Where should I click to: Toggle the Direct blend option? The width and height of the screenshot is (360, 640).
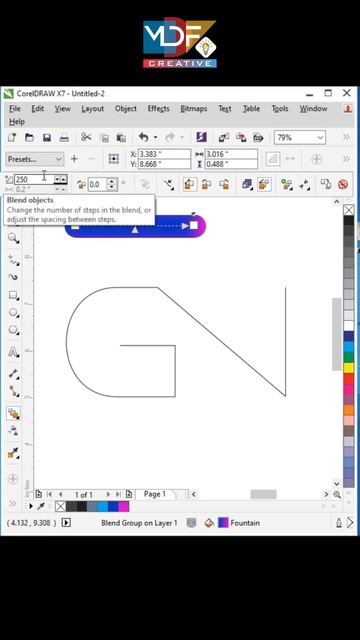point(188,184)
